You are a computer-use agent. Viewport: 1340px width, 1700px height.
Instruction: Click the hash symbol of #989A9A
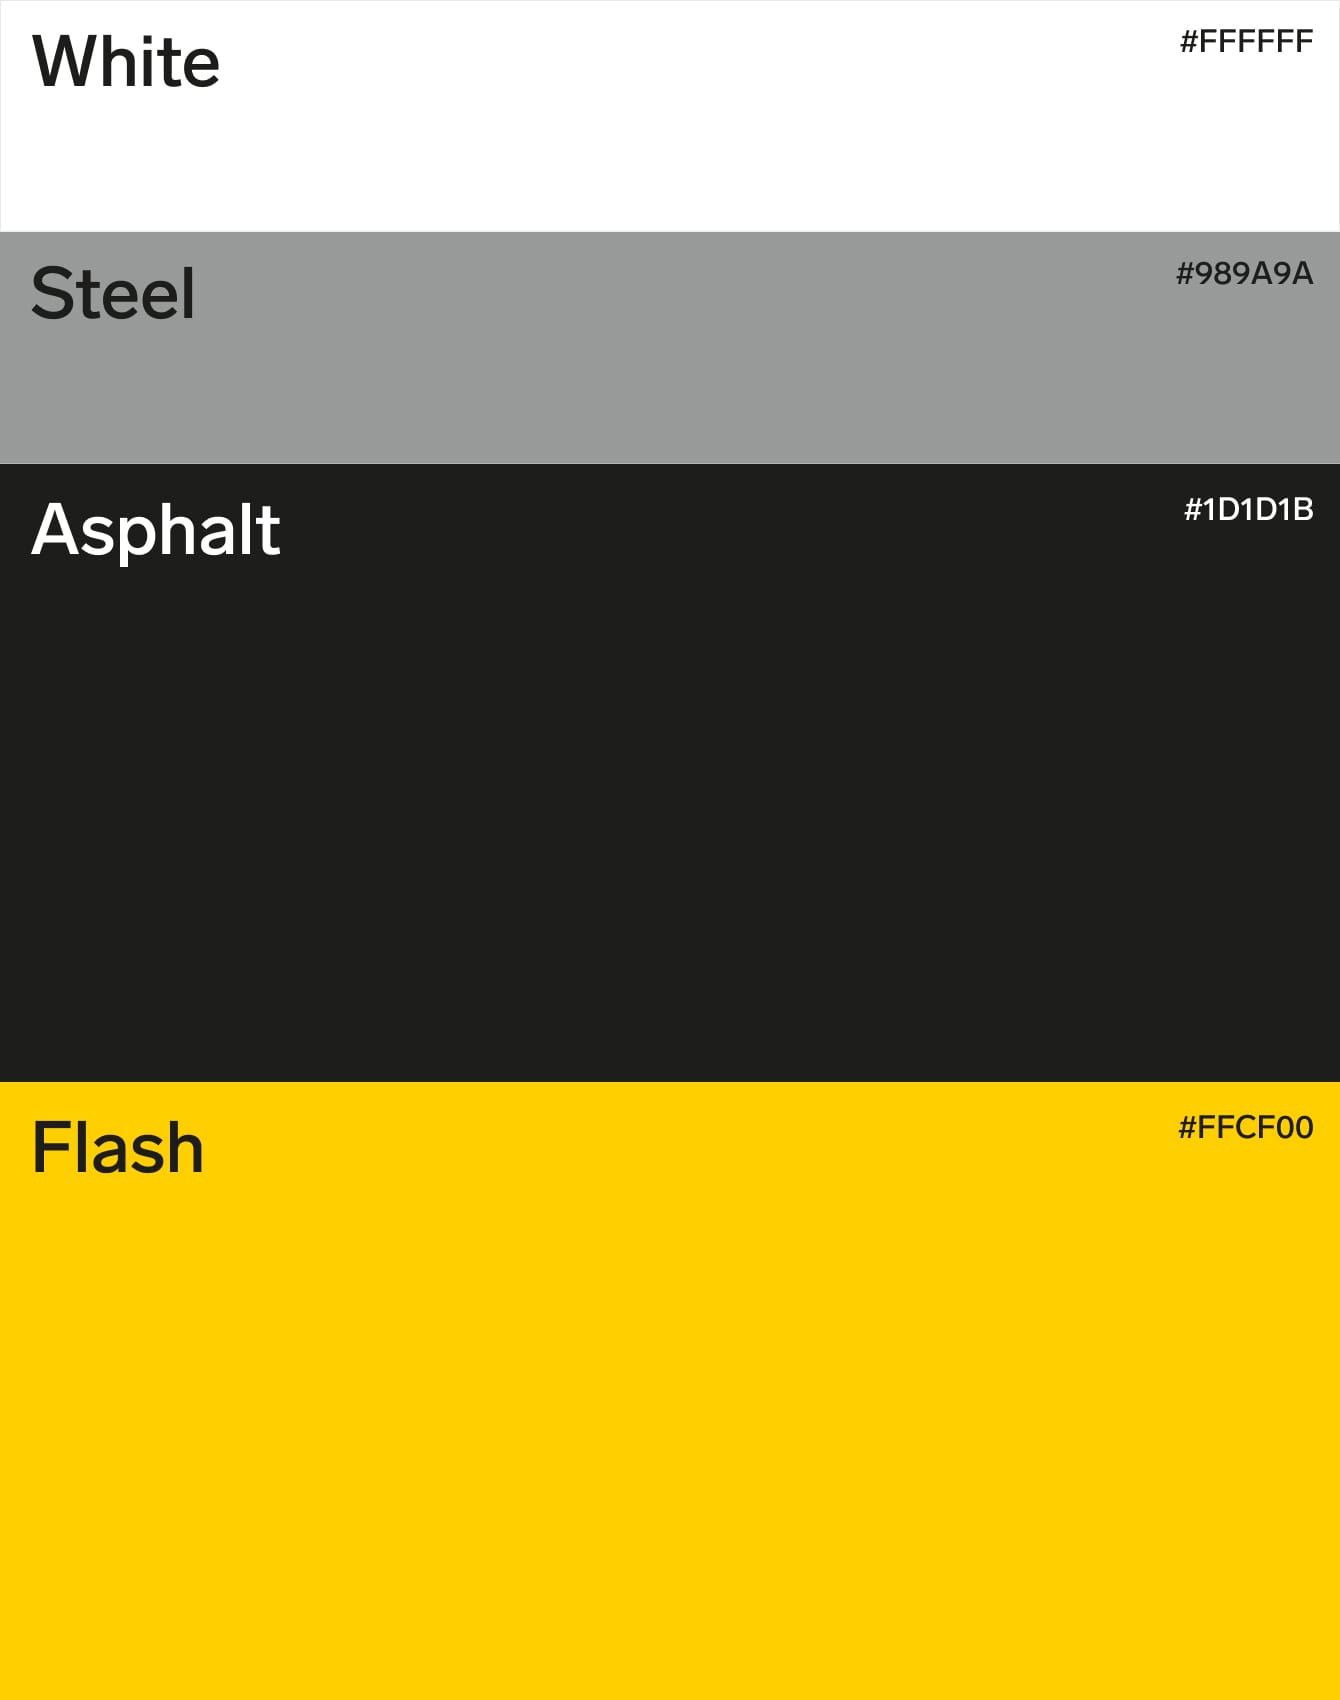[x=1185, y=274]
